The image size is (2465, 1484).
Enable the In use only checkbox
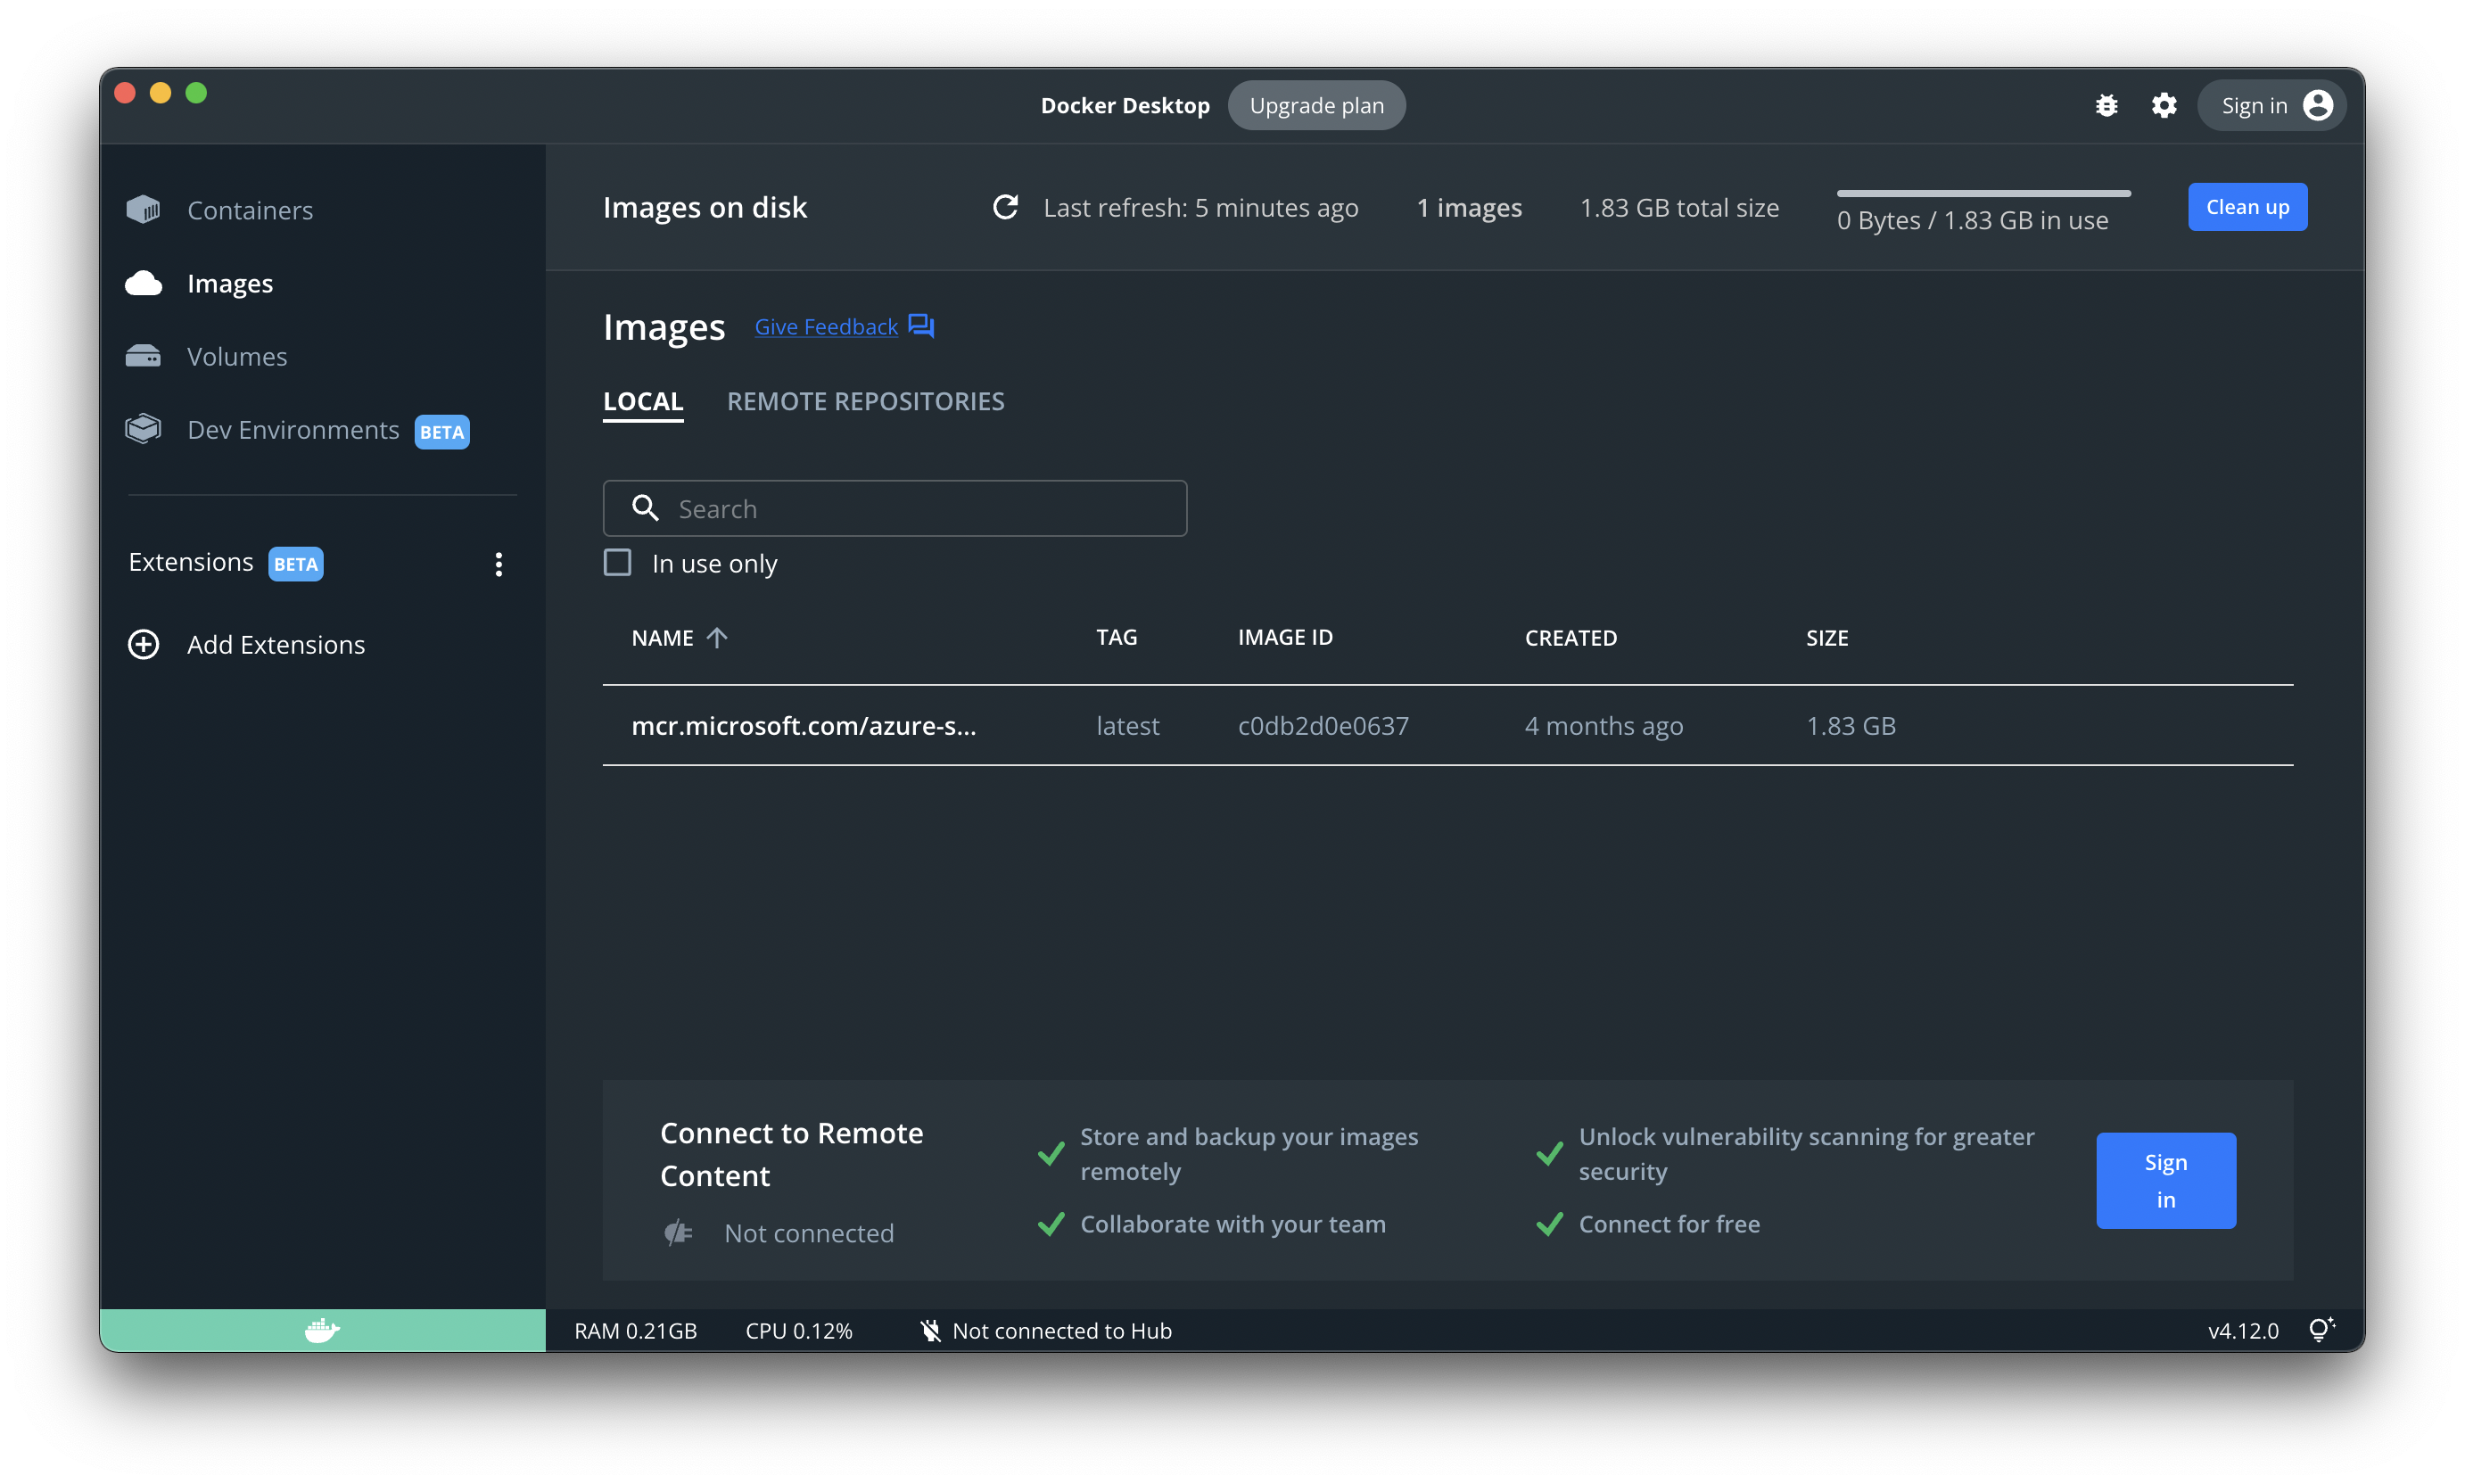pyautogui.click(x=617, y=563)
